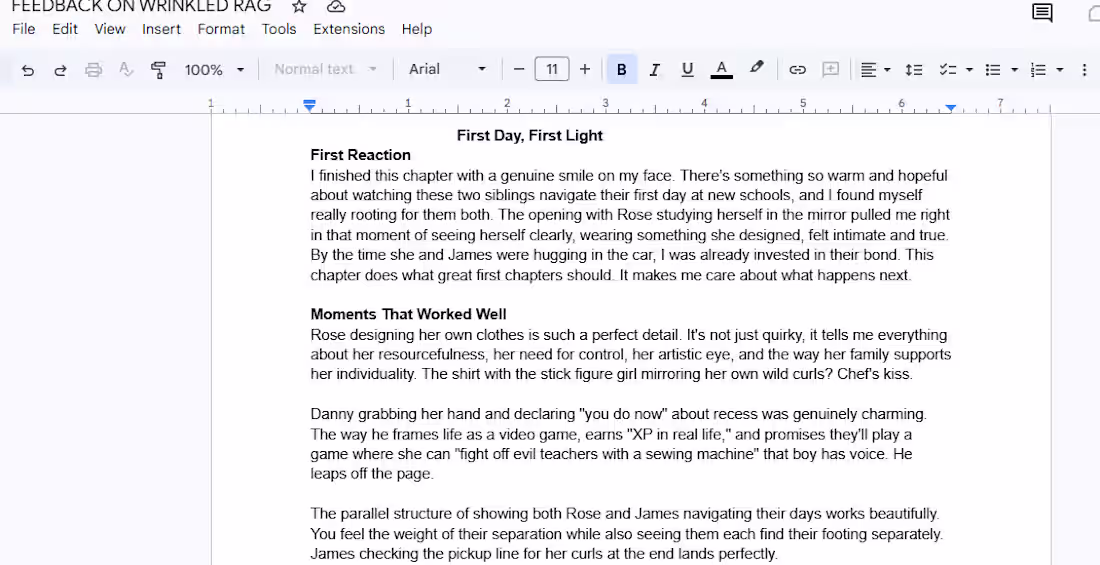The image size is (1100, 565).
Task: Activate the paint format tool
Action: (159, 69)
